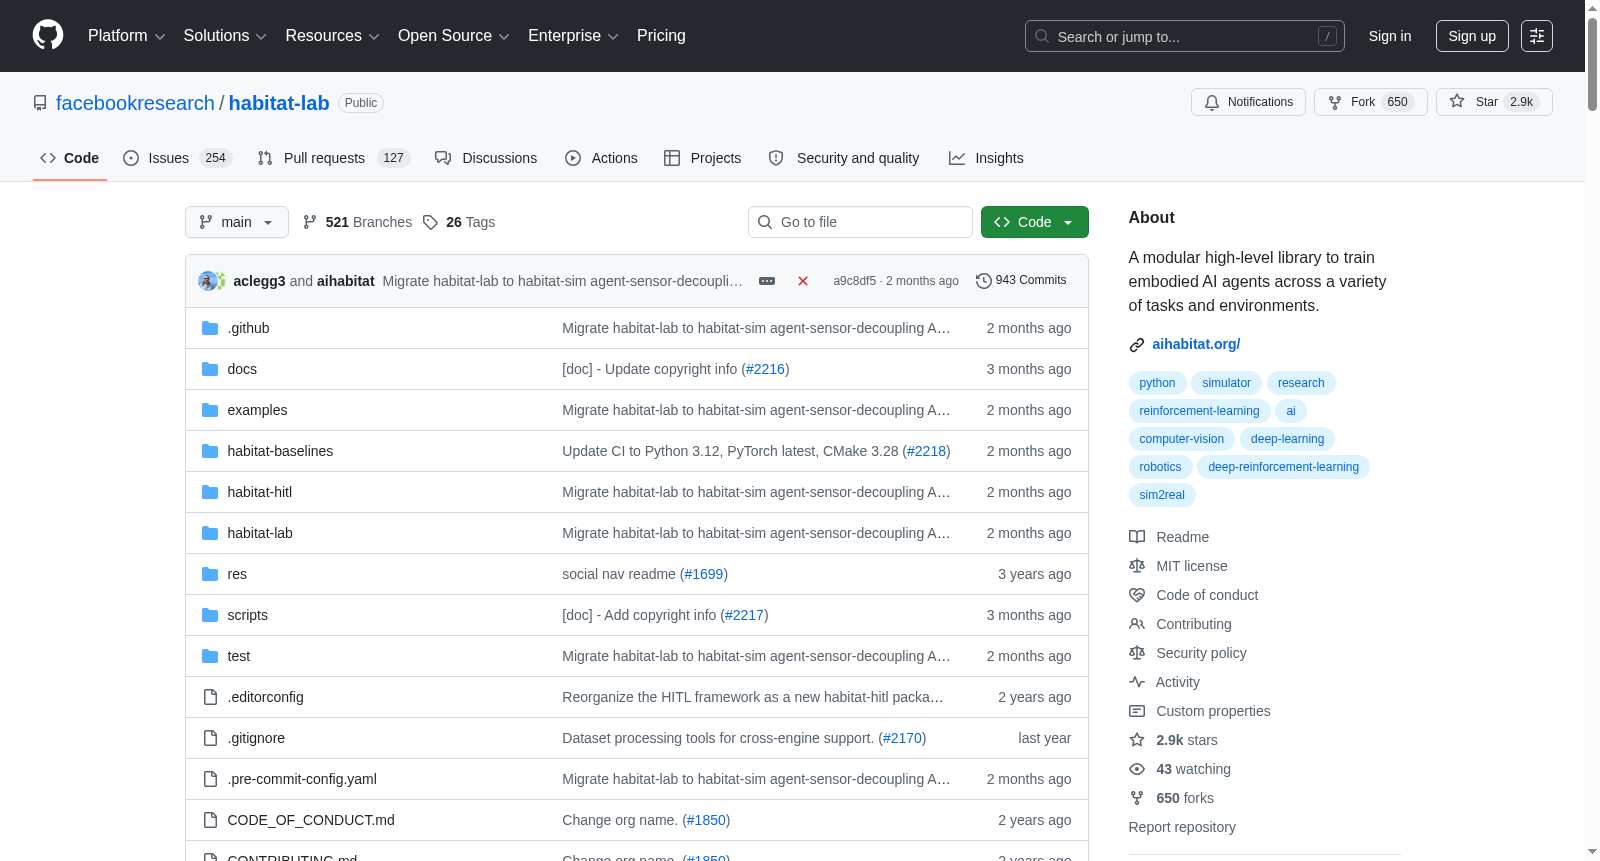Click the Sign in link

coord(1390,36)
